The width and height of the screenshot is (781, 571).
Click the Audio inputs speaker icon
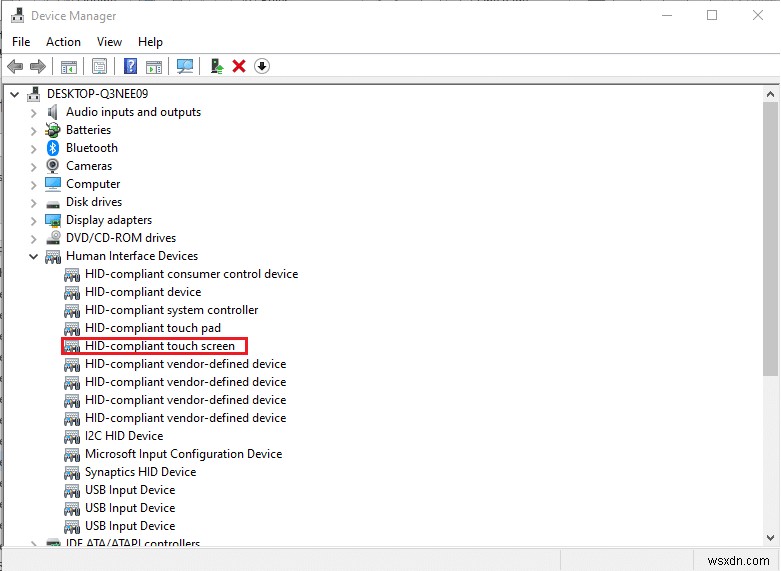[52, 112]
